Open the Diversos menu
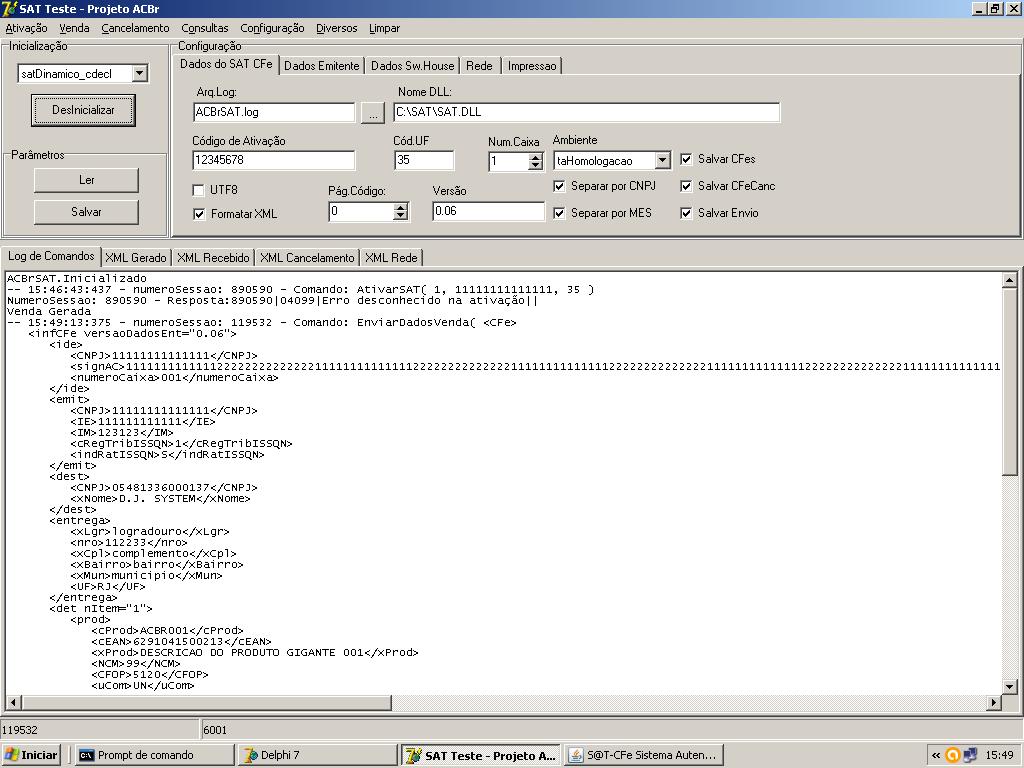The width and height of the screenshot is (1024, 768). coord(336,28)
